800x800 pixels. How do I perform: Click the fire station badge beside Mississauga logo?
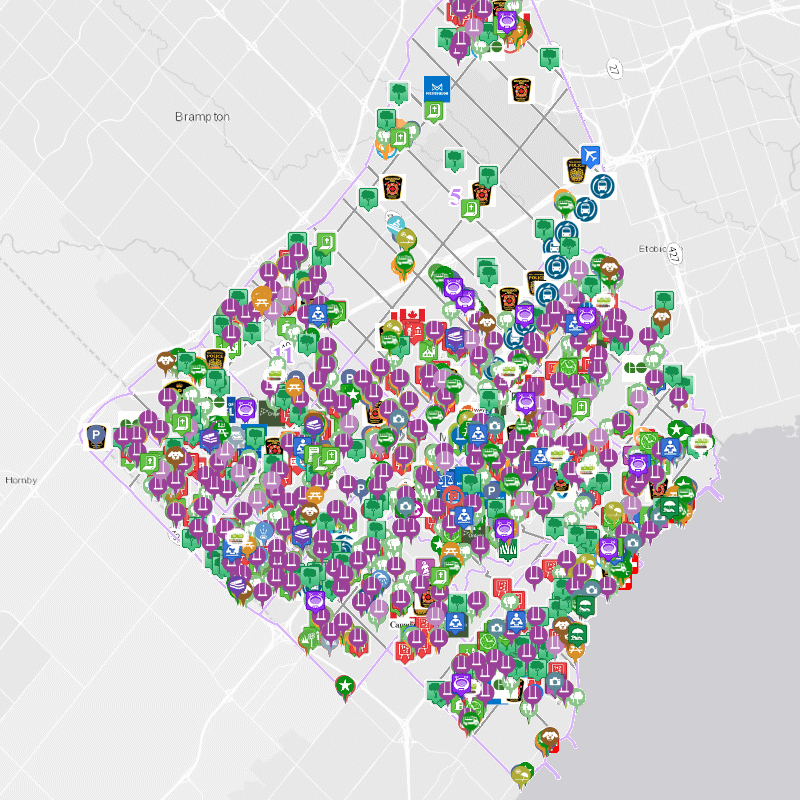point(520,88)
